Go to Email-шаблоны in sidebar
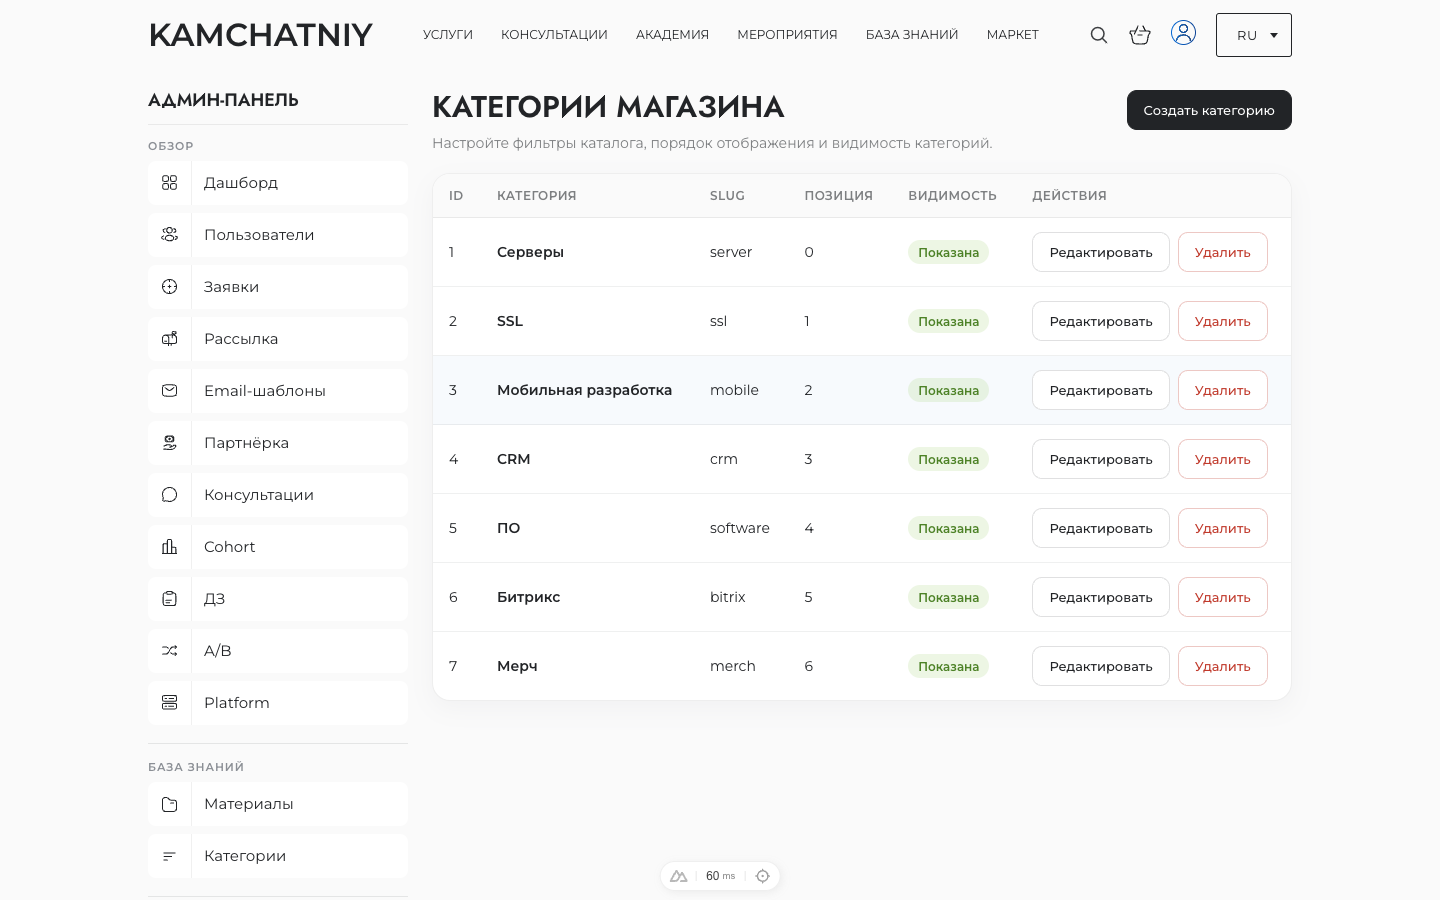 coord(278,391)
